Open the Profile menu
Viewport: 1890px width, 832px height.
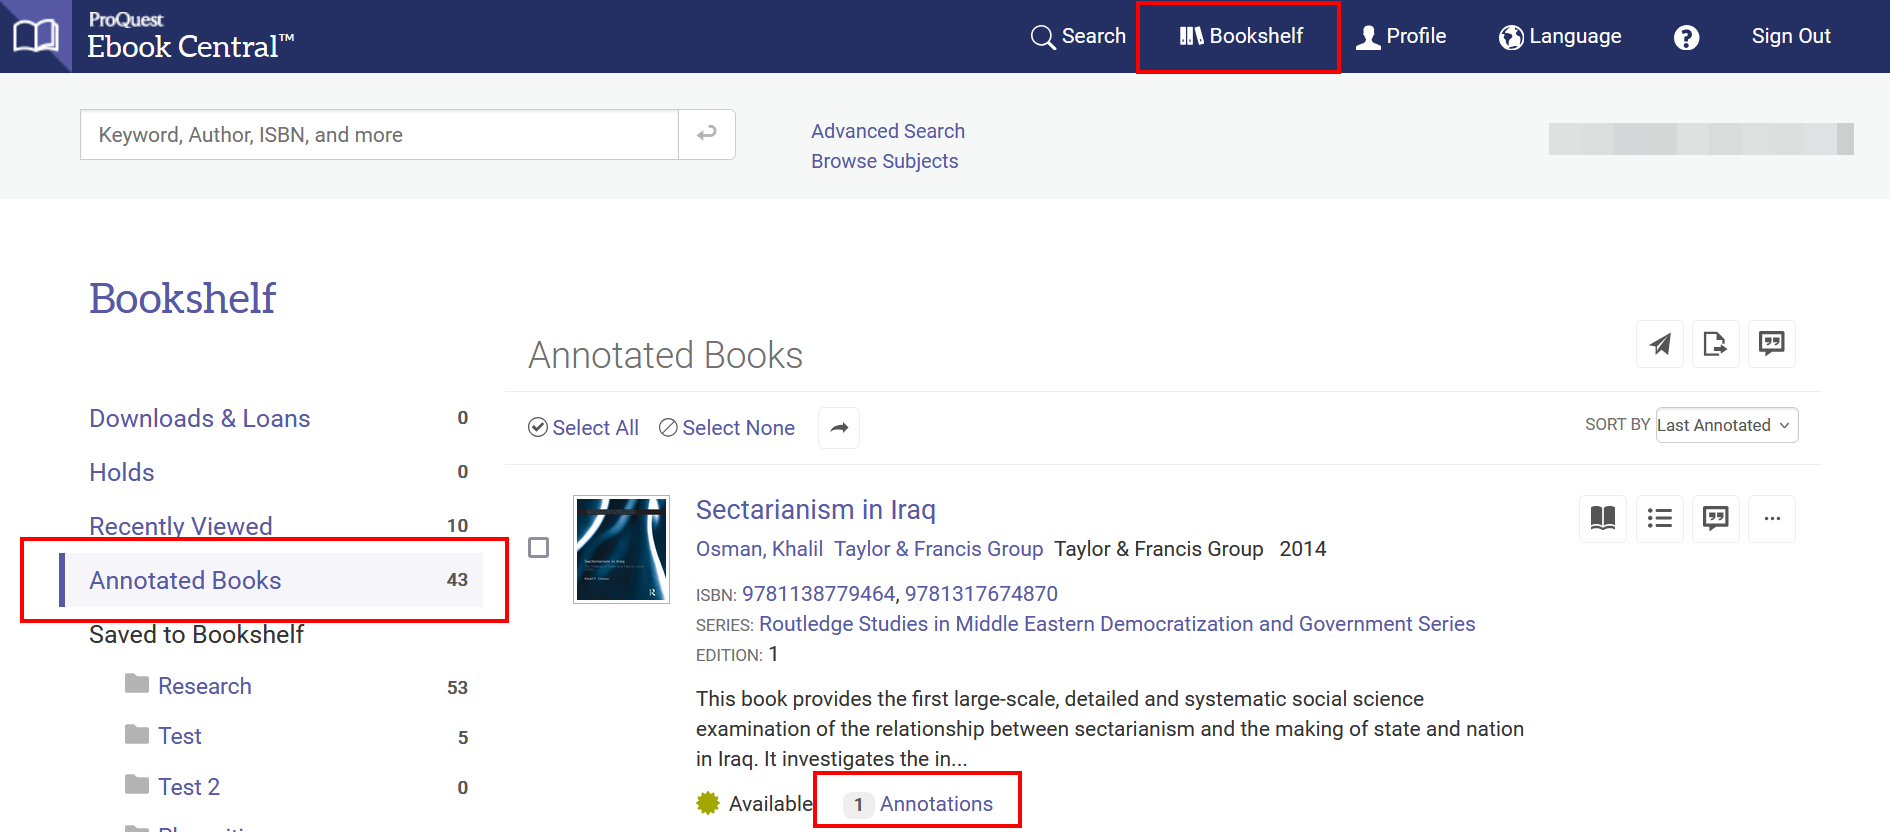tap(1401, 36)
